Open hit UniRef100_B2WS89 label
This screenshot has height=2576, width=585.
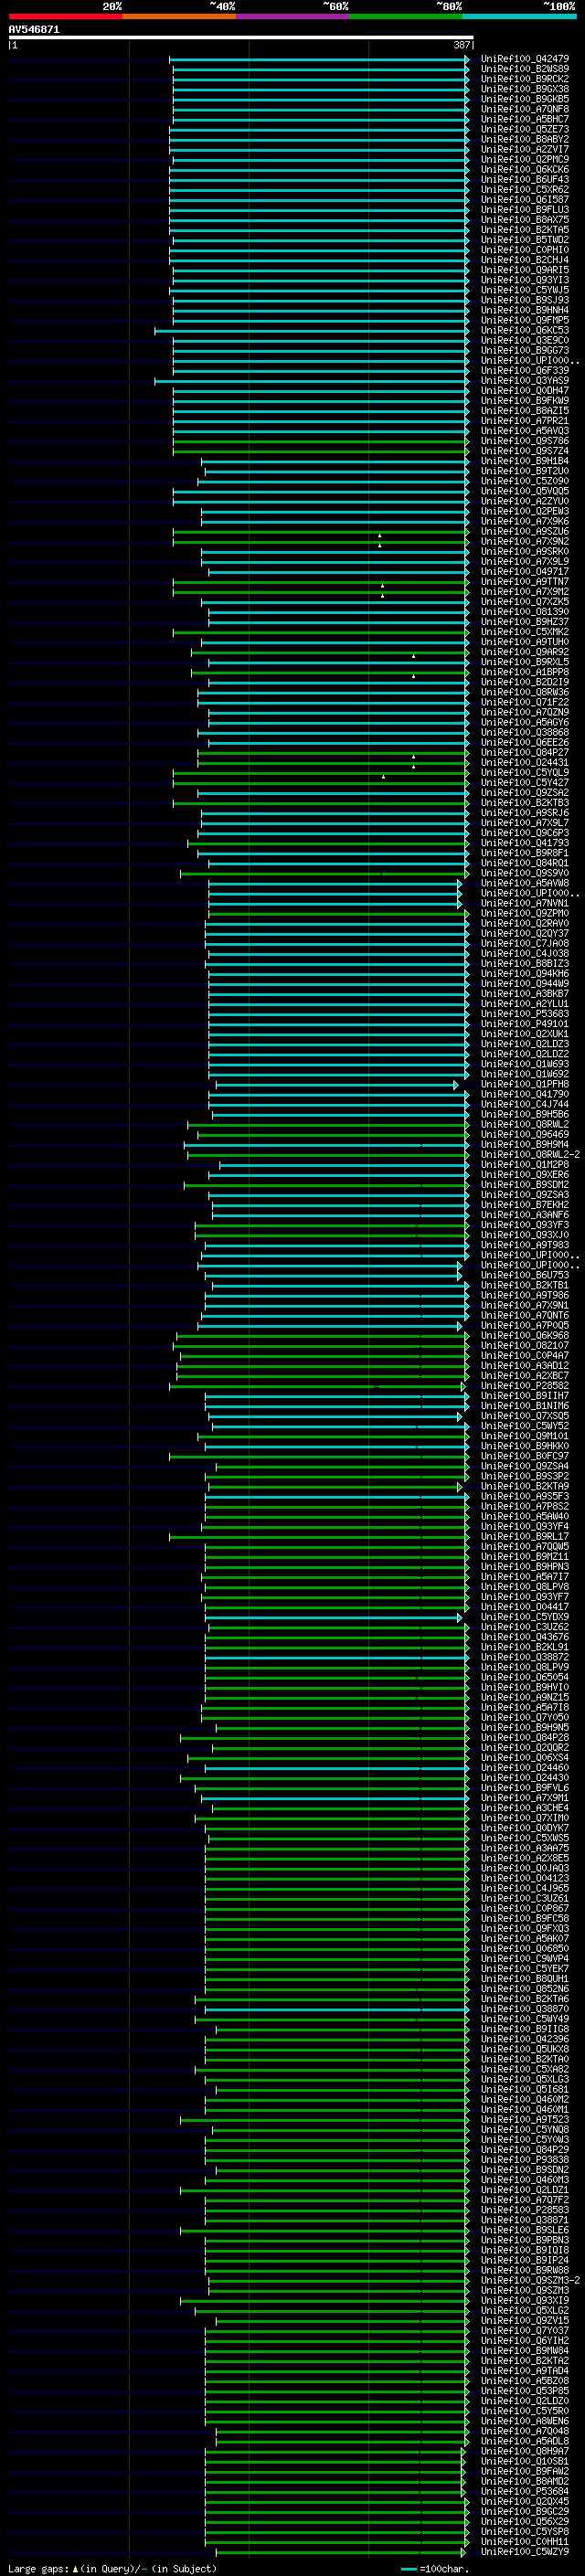coord(525,69)
